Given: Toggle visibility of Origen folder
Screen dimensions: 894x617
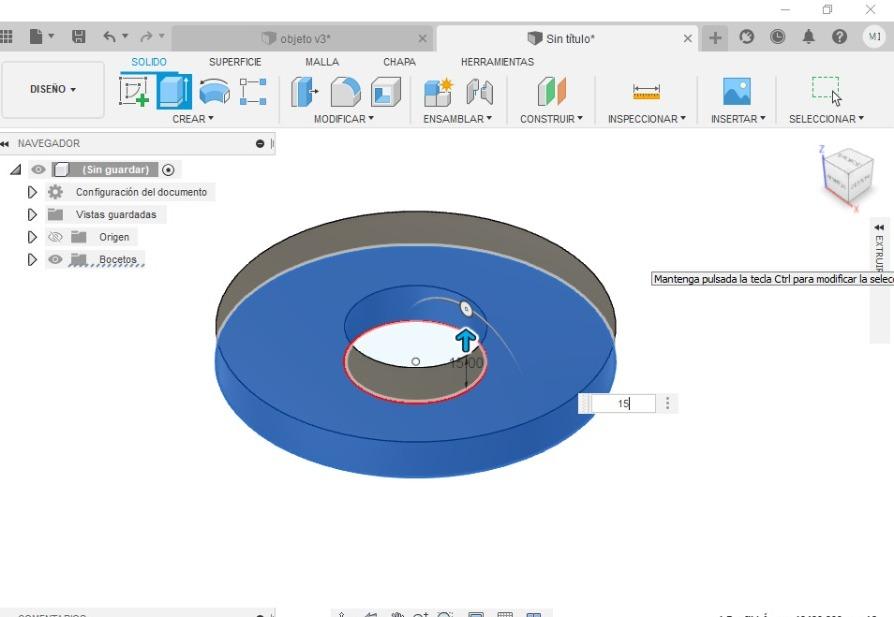Looking at the screenshot, I should click(55, 237).
